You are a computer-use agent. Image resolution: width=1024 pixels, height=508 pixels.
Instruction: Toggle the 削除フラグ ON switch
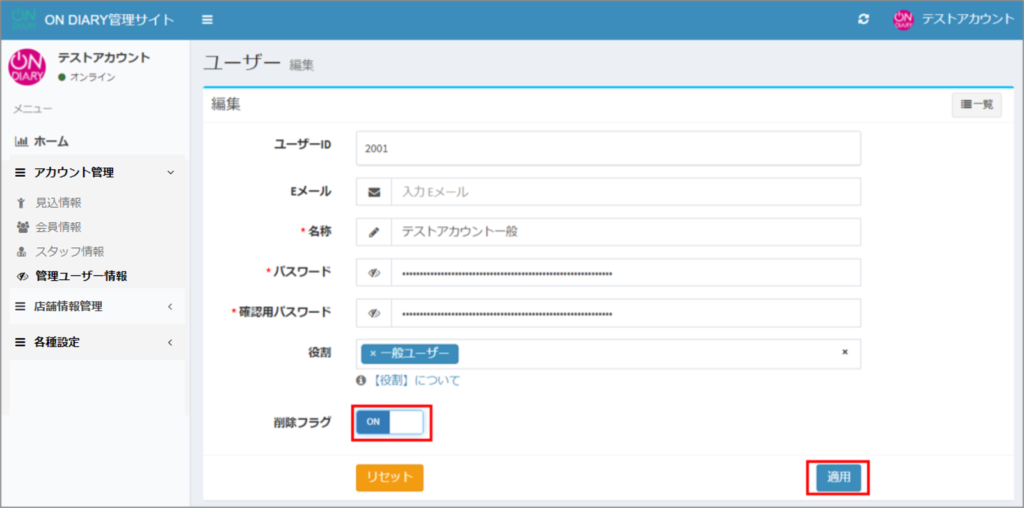390,423
